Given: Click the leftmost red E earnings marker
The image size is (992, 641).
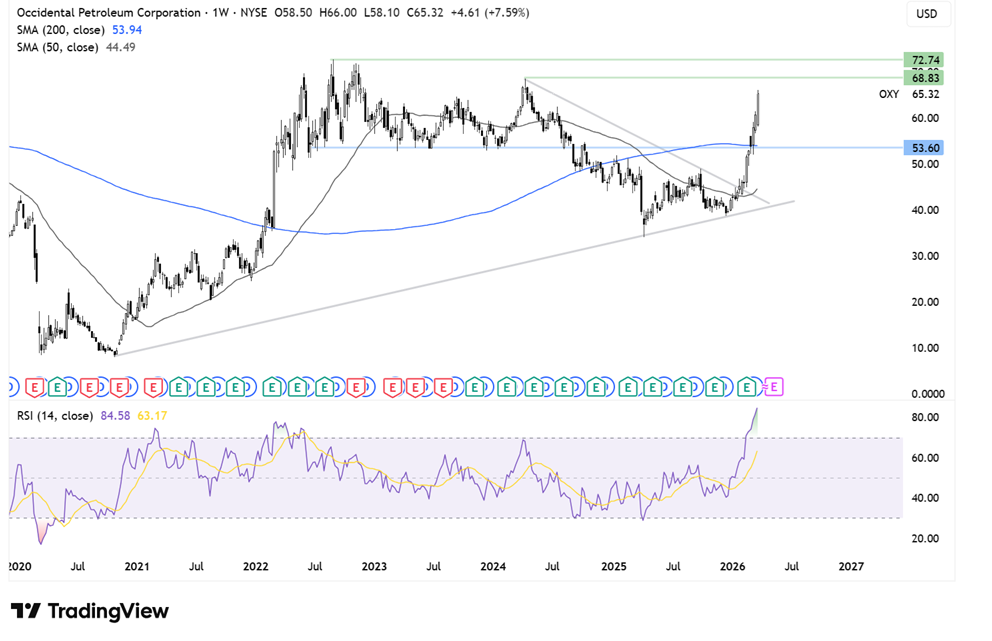Looking at the screenshot, I should [34, 387].
